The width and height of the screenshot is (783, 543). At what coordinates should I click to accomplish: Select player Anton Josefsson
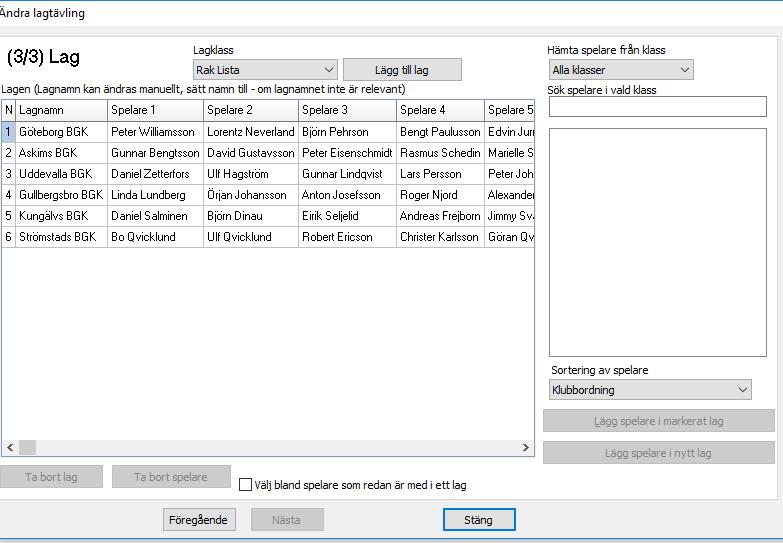[x=348, y=195]
